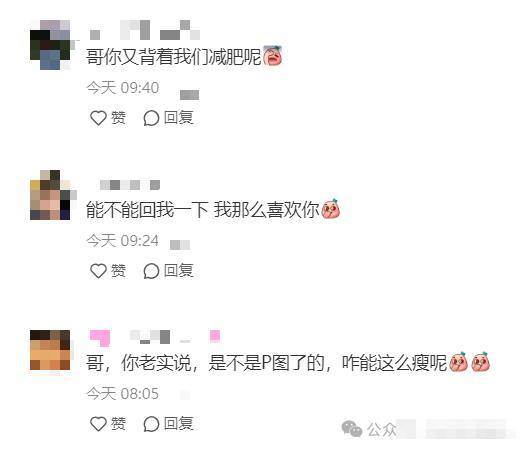This screenshot has width=524, height=451.
Task: Open the pink-tagged username above the P图 comment
Action: [x=155, y=337]
